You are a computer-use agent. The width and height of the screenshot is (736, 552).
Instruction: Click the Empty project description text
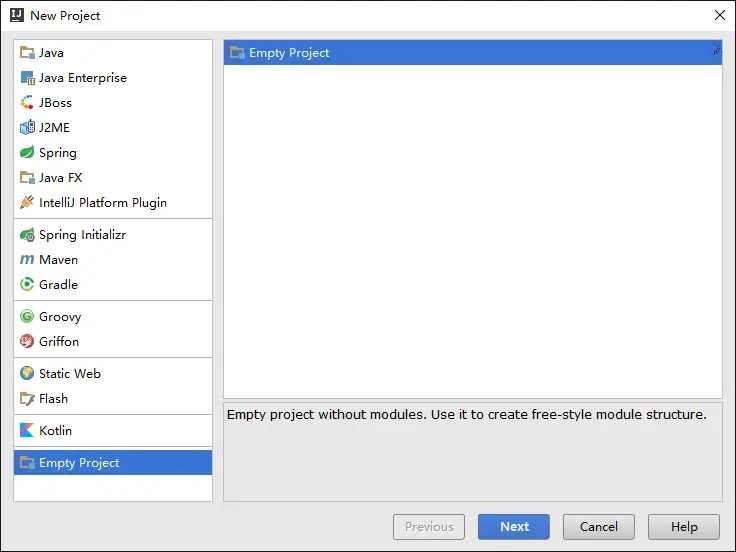coord(467,414)
